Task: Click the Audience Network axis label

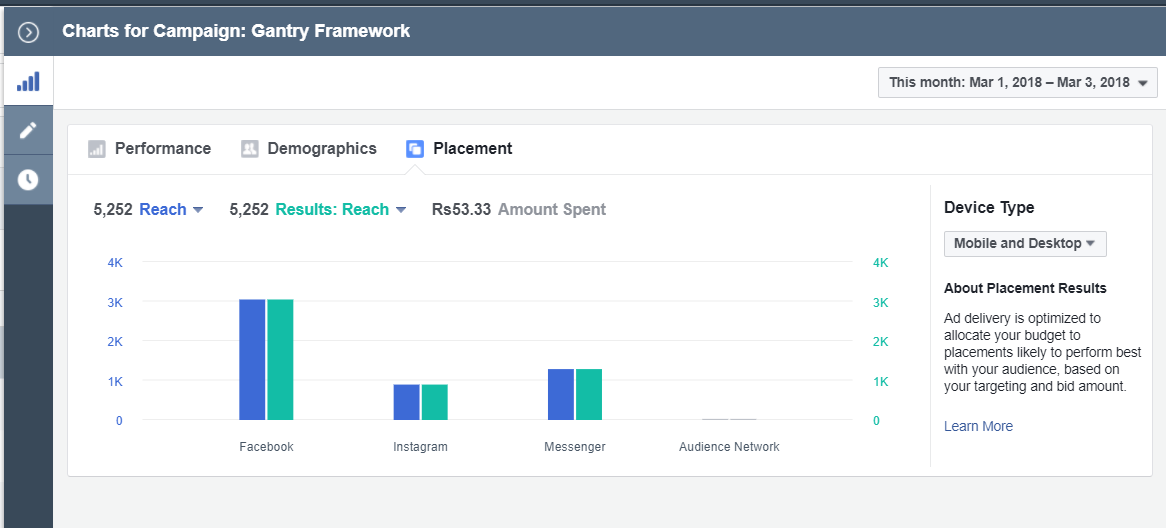Action: coord(729,447)
